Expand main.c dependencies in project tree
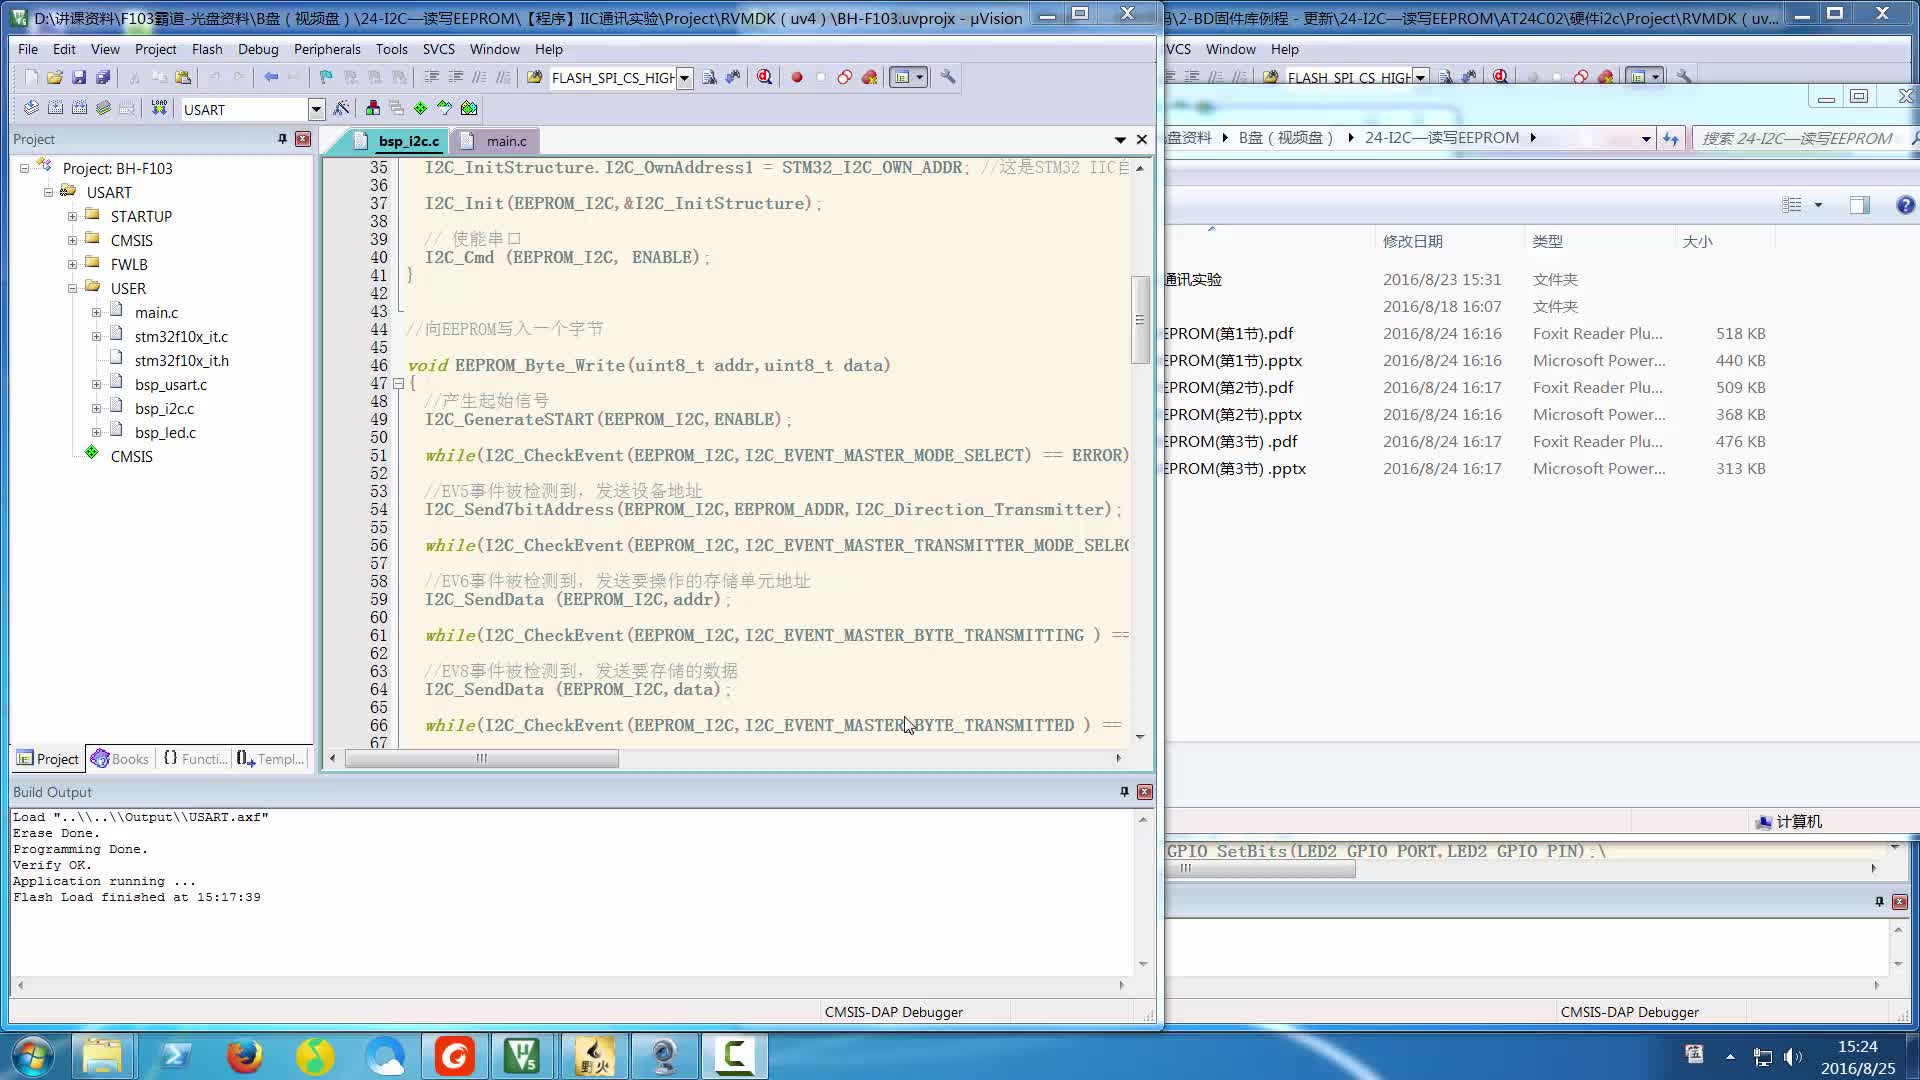Viewport: 1920px width, 1080px height. tap(96, 313)
